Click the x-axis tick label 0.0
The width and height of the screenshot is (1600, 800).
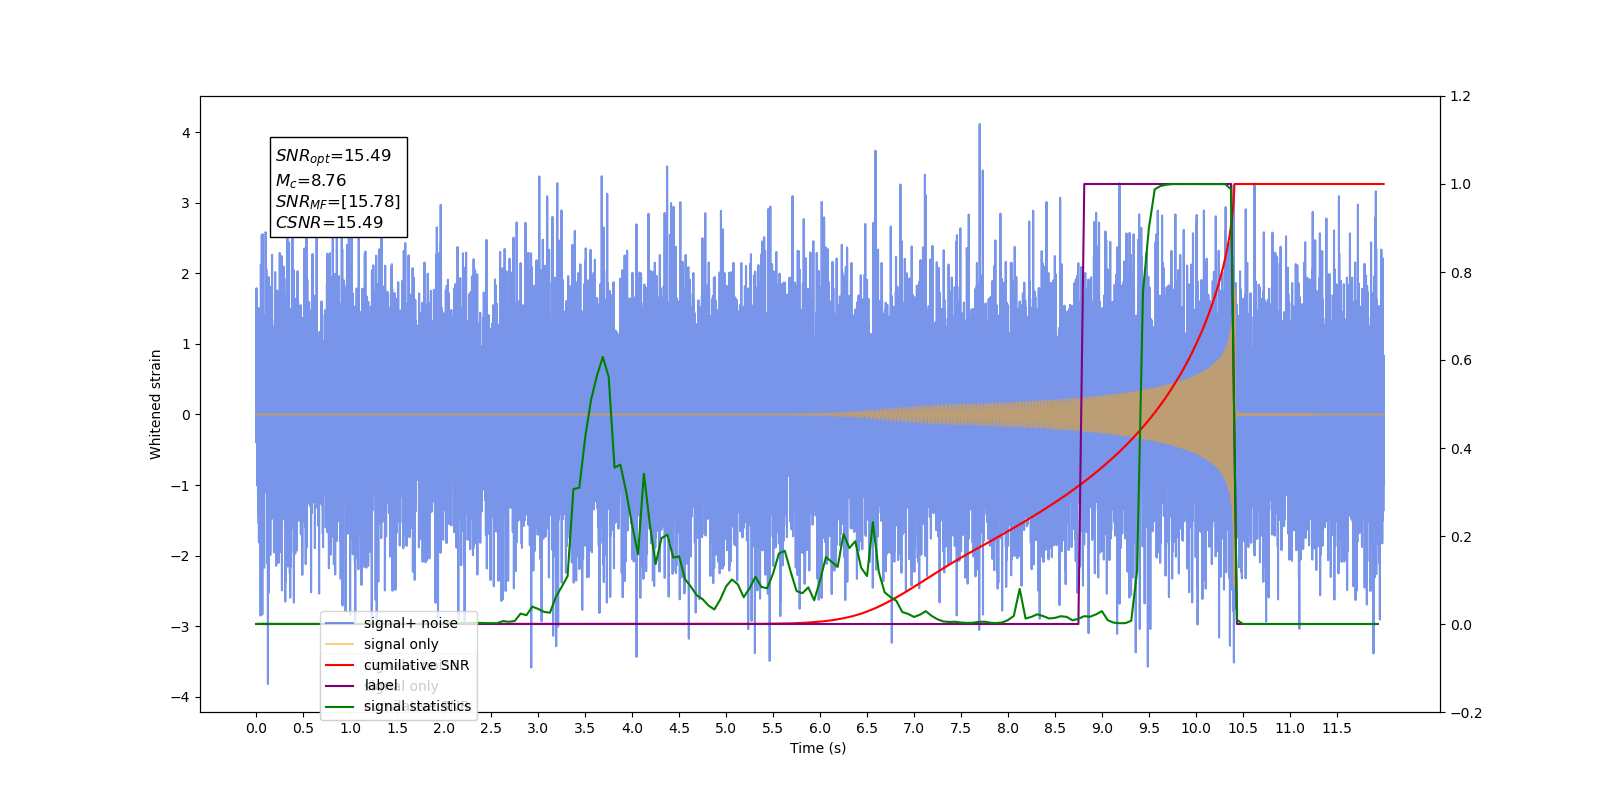pyautogui.click(x=256, y=728)
